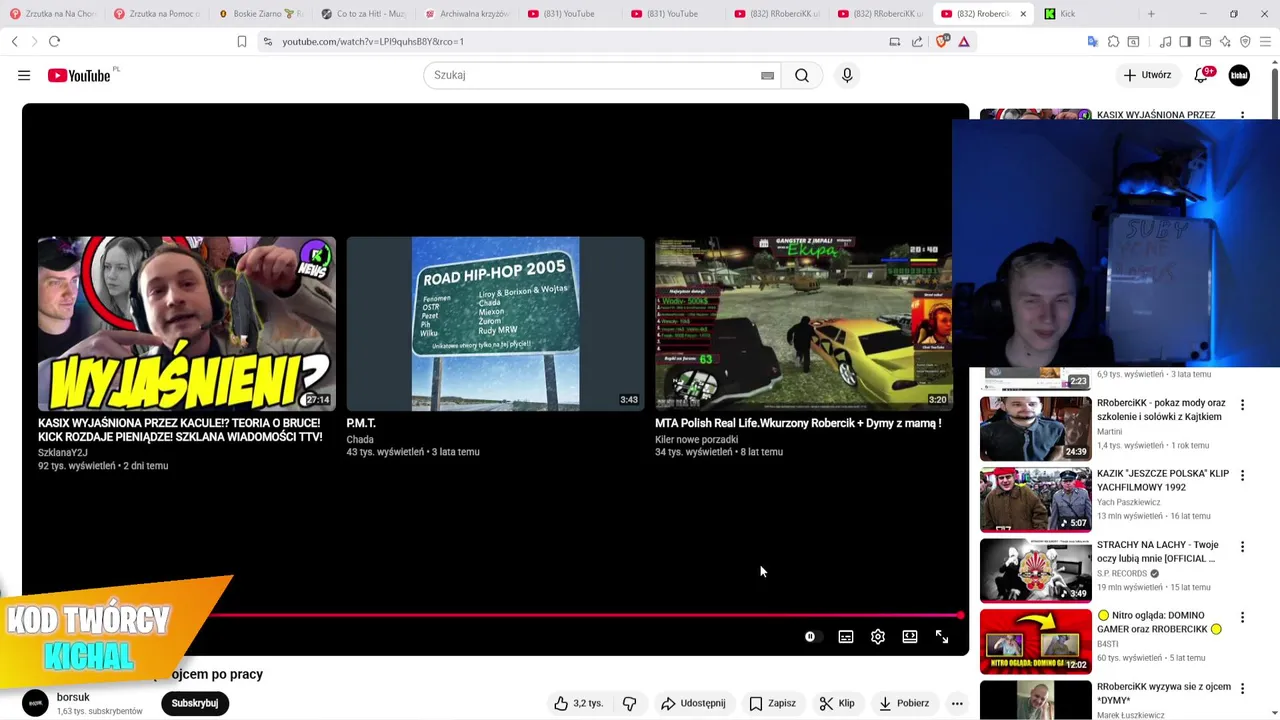The height and width of the screenshot is (720, 1280).
Task: Open more actions three-dot menu below video
Action: tap(957, 703)
